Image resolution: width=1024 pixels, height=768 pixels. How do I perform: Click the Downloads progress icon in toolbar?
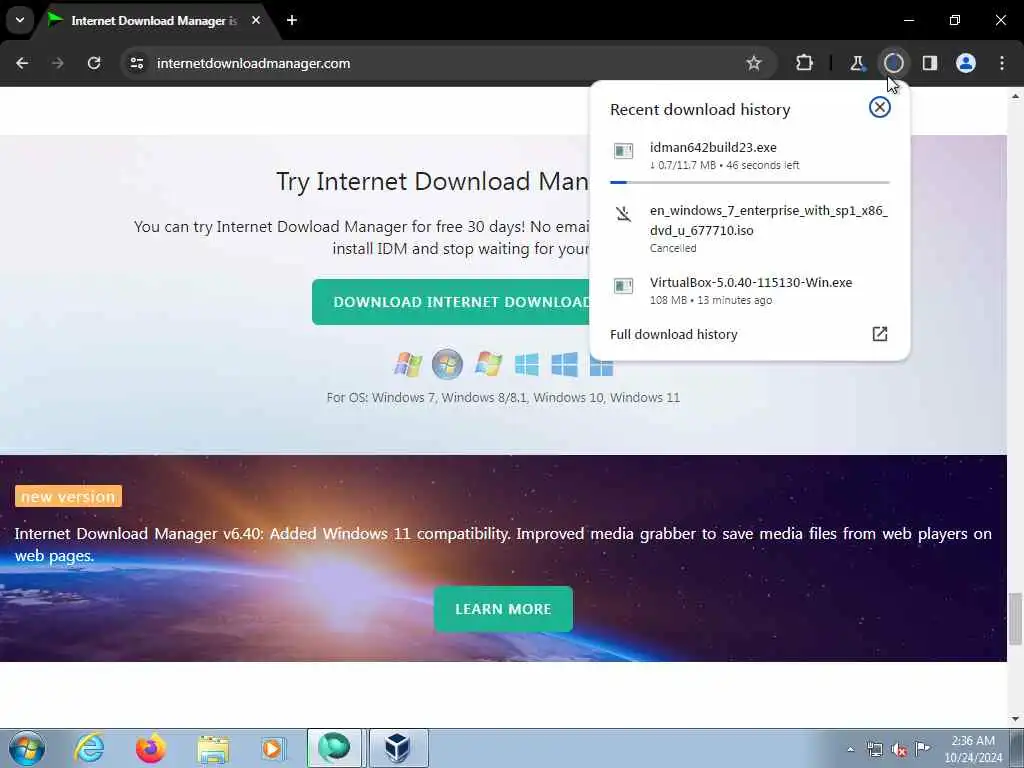point(893,63)
